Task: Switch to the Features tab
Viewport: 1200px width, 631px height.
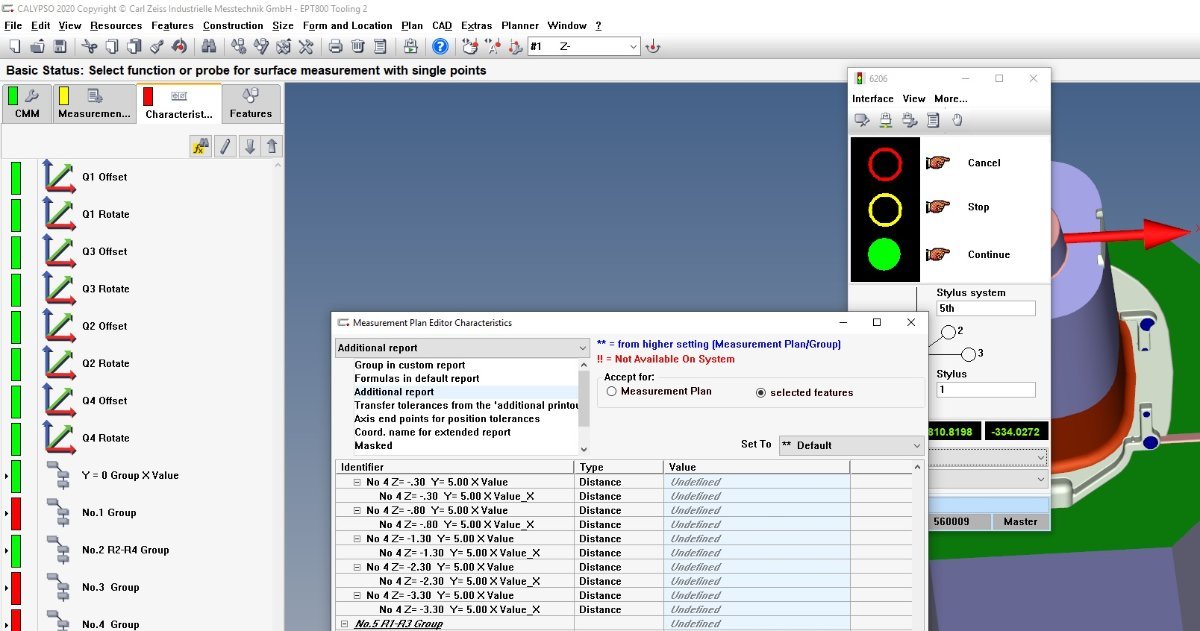Action: 251,104
